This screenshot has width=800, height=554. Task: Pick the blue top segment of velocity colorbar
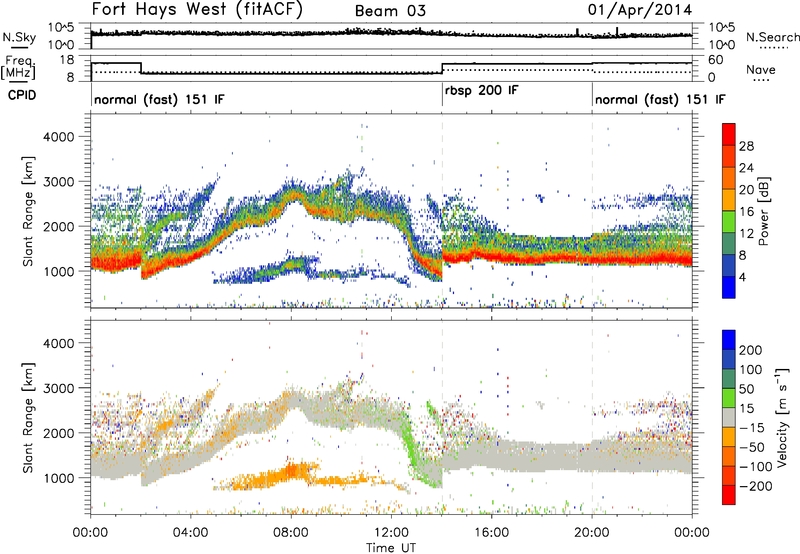(x=729, y=340)
